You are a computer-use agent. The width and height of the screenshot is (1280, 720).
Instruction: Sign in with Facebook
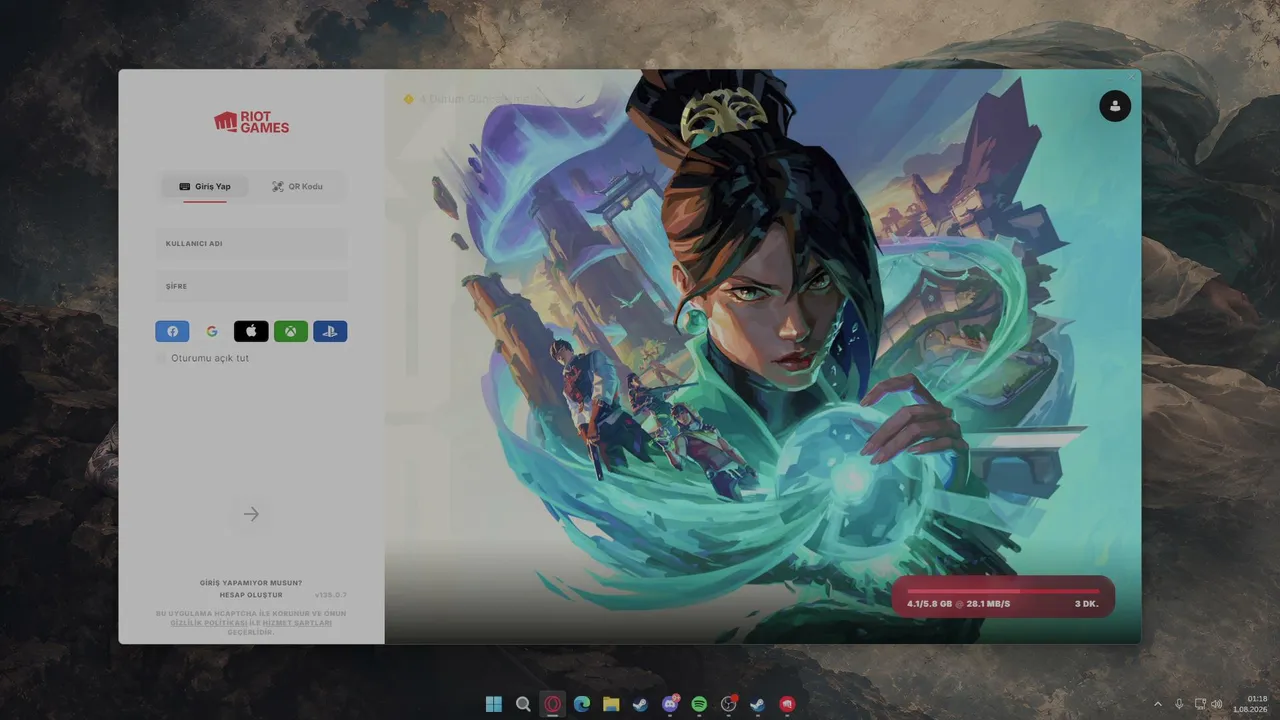[x=172, y=331]
